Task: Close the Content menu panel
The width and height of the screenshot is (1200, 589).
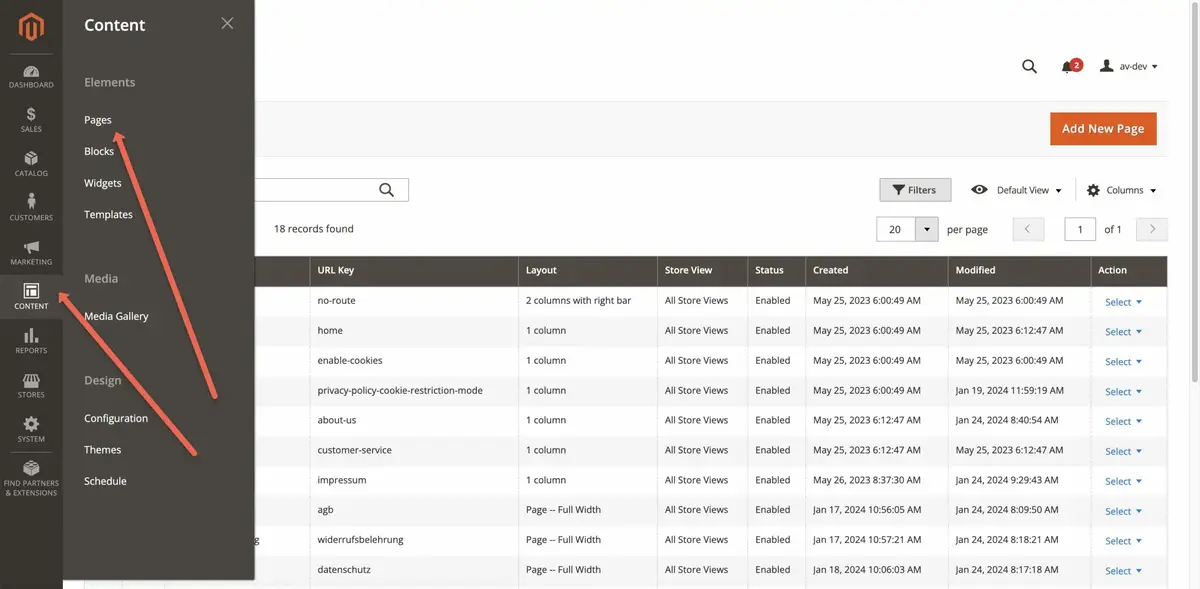Action: click(227, 24)
